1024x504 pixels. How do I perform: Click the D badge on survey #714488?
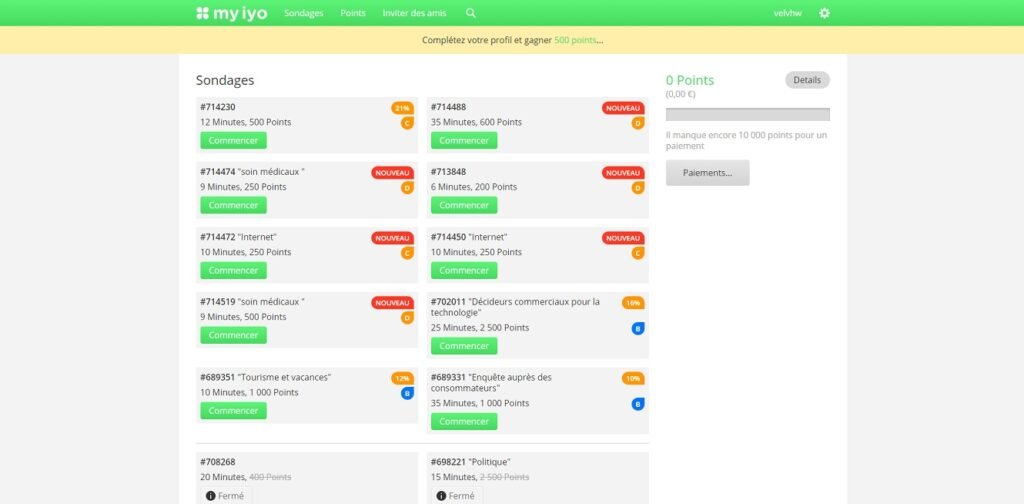click(638, 123)
